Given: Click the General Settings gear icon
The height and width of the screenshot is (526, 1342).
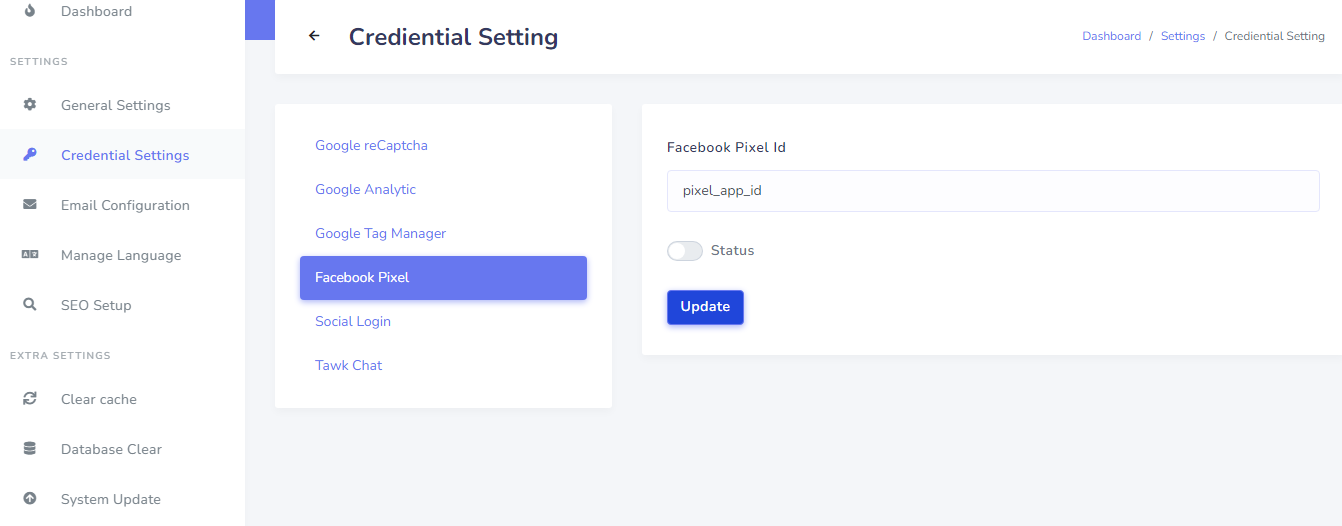Looking at the screenshot, I should (29, 104).
